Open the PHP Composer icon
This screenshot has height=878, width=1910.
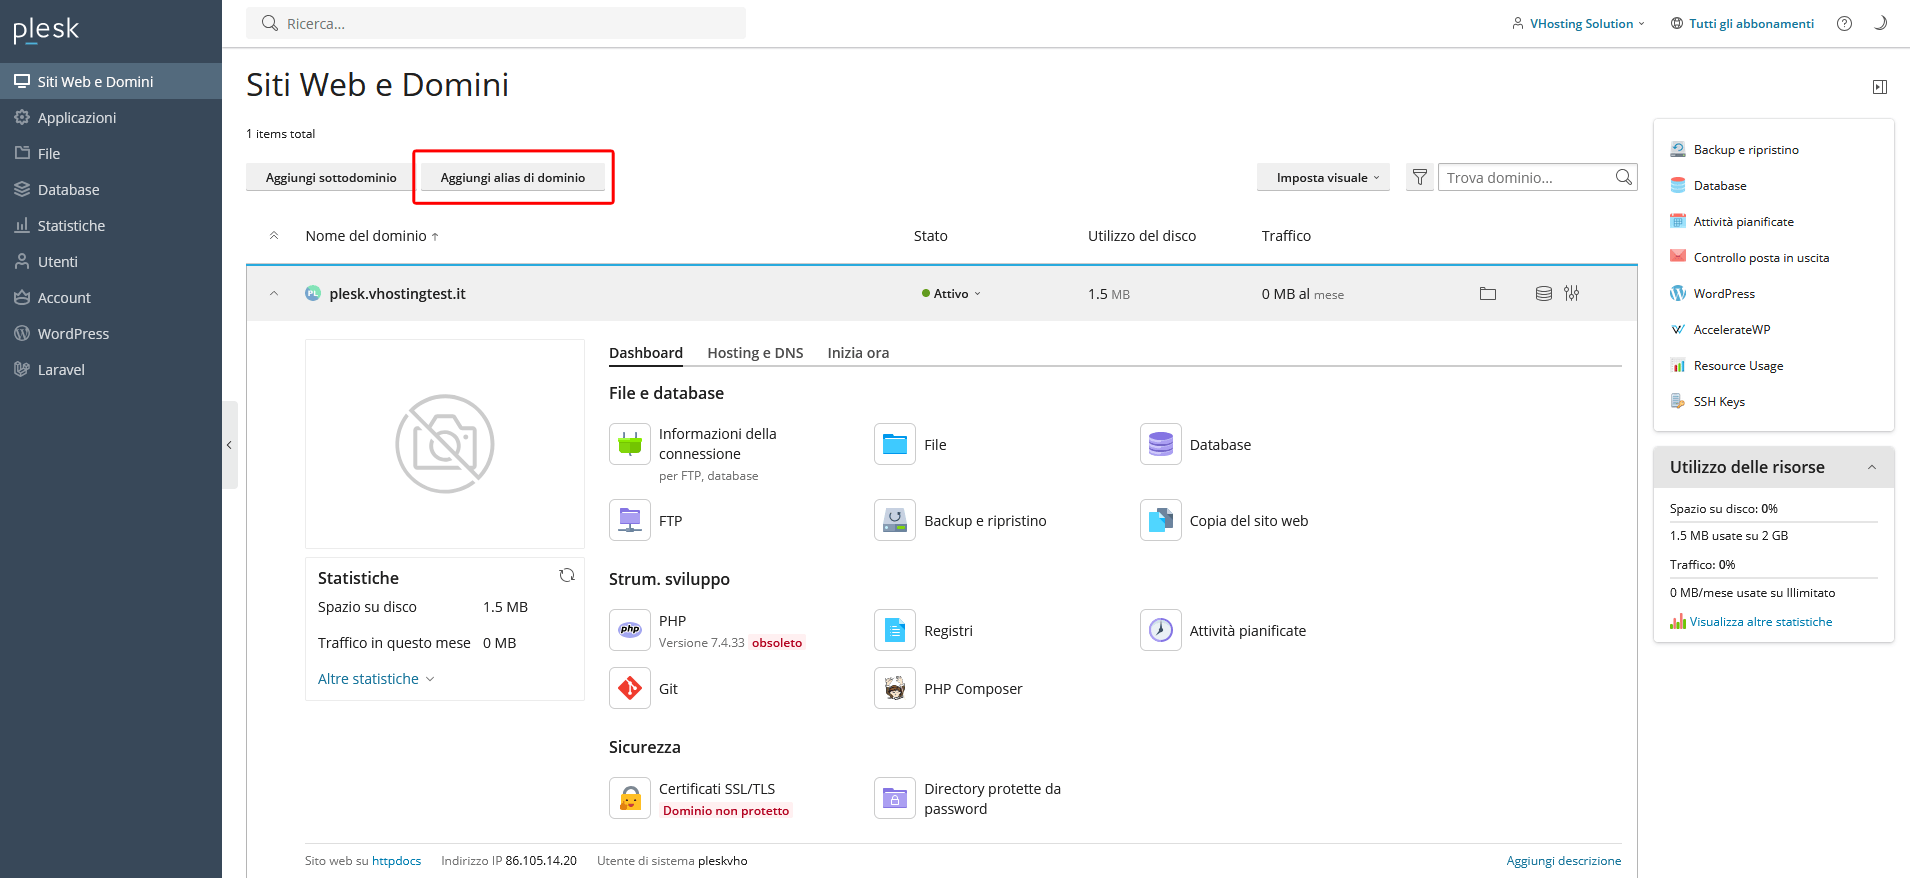pyautogui.click(x=895, y=688)
